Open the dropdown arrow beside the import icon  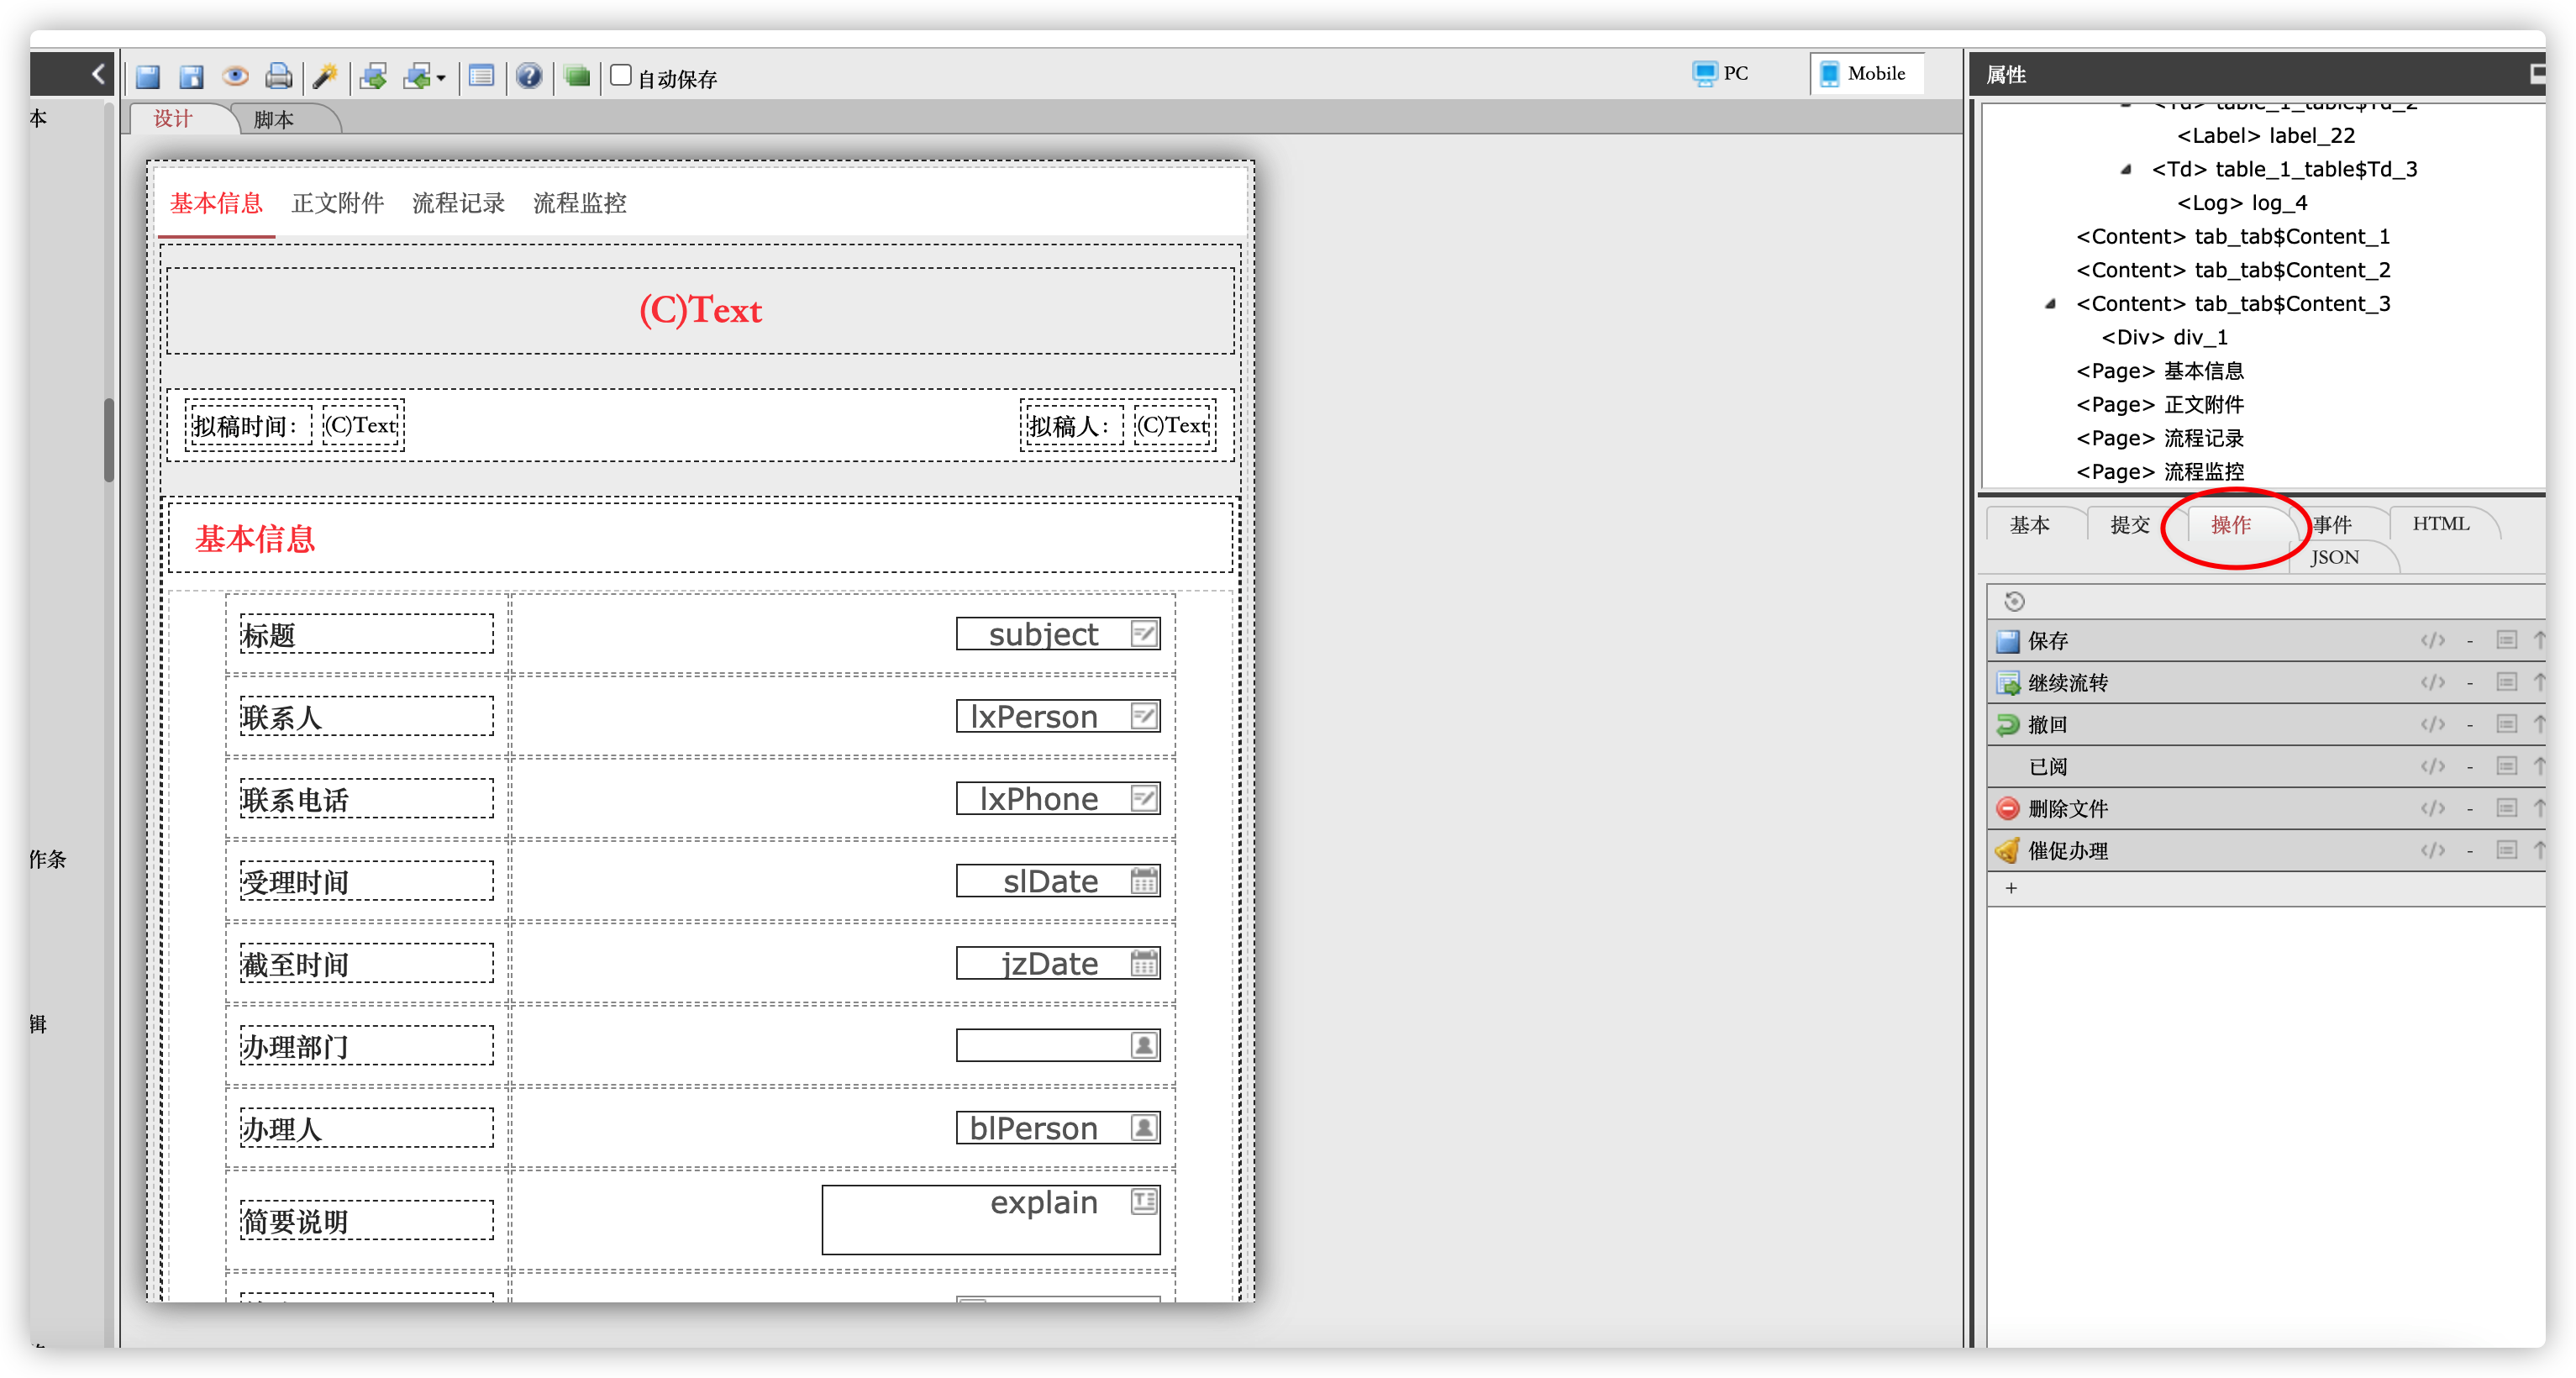click(441, 78)
